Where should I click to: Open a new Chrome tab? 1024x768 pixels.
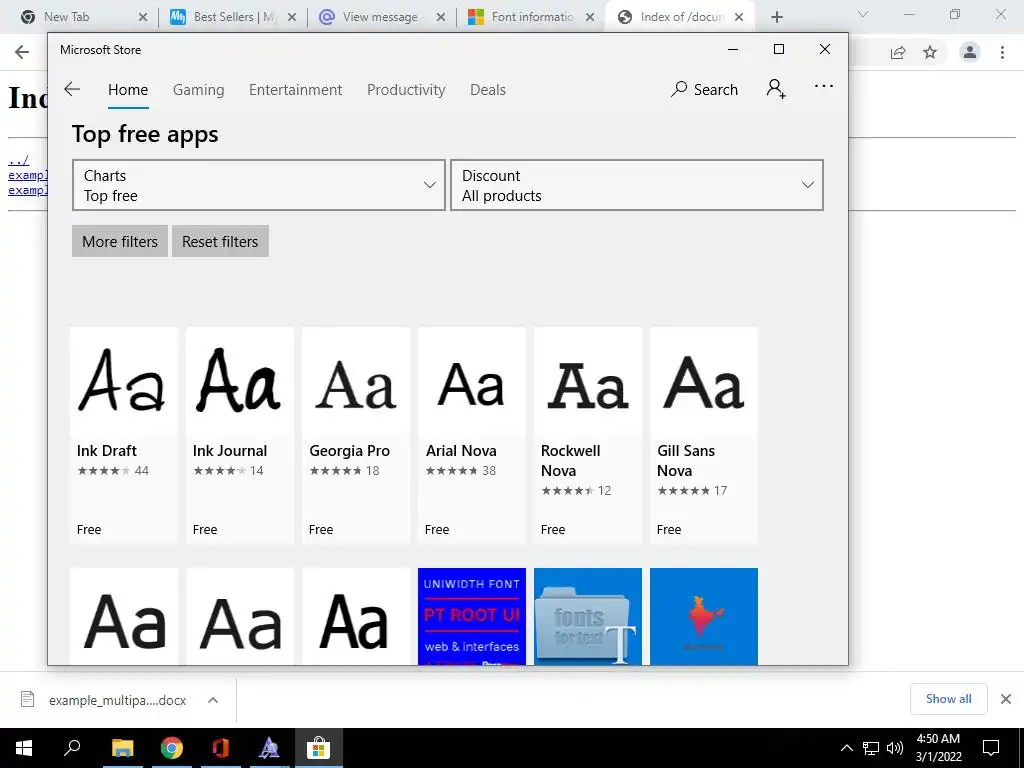[776, 17]
